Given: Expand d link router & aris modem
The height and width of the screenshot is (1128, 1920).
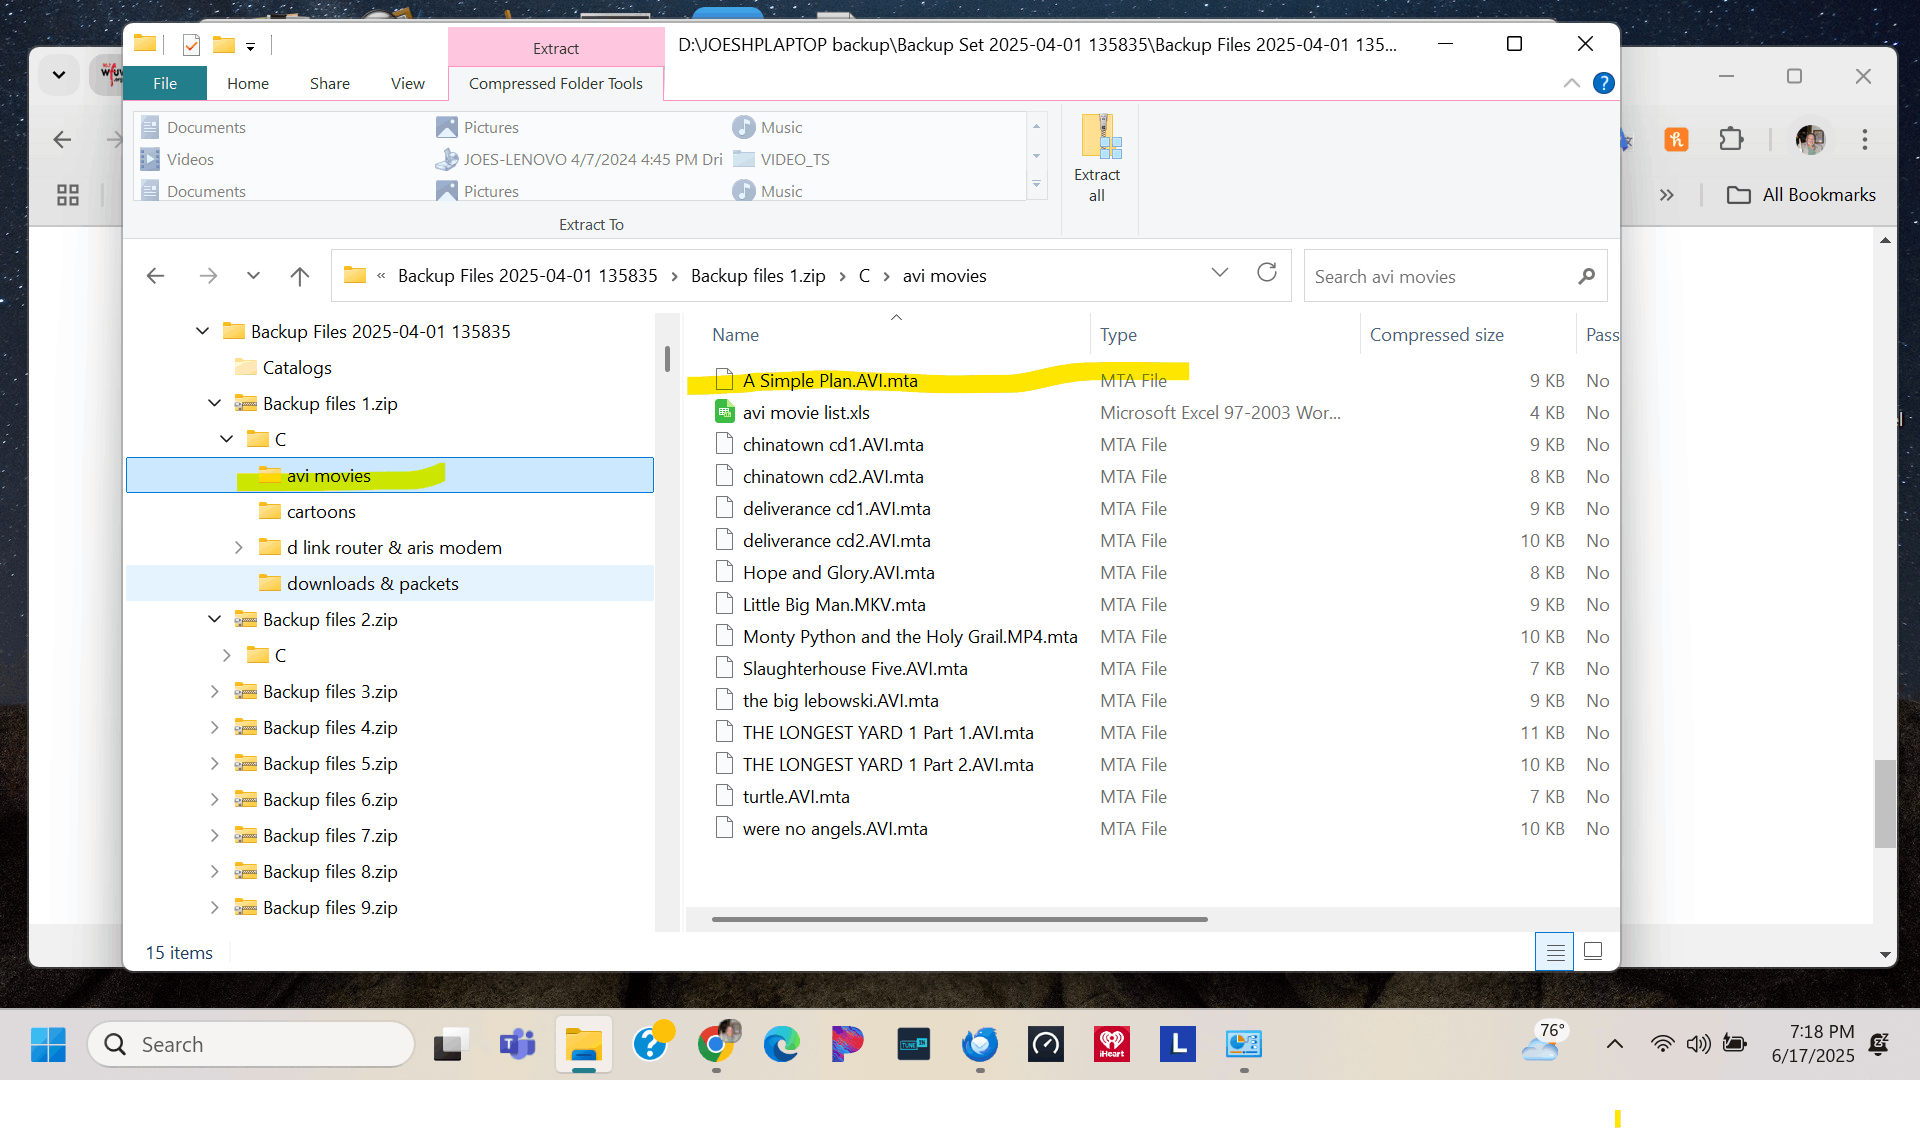Looking at the screenshot, I should pos(238,548).
